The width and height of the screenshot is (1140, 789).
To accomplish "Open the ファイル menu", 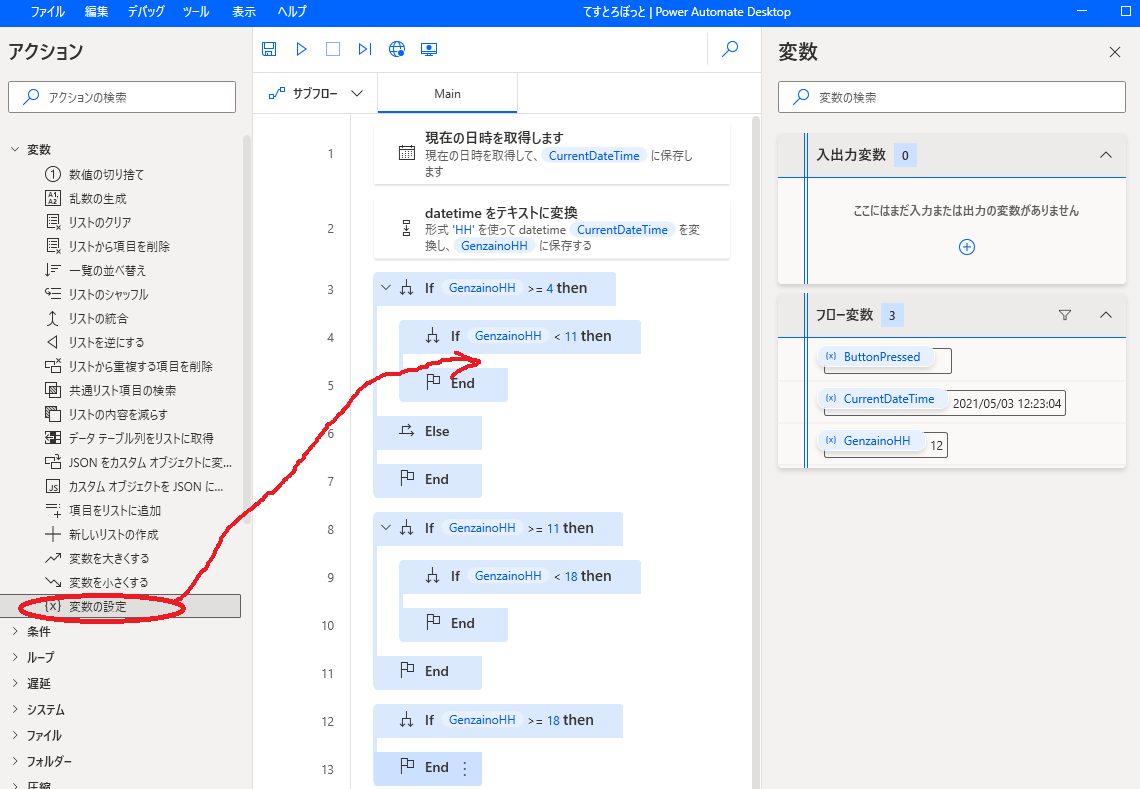I will [50, 12].
